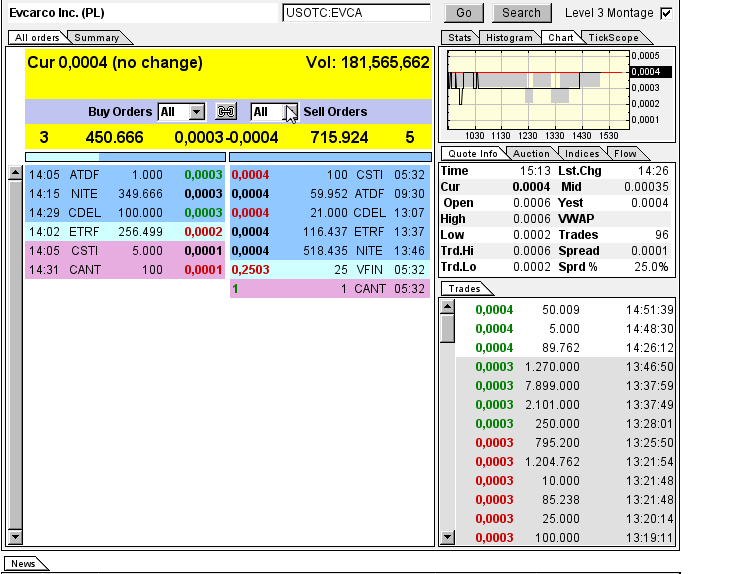Click the Go button
This screenshot has height=574, width=745.
[x=464, y=13]
